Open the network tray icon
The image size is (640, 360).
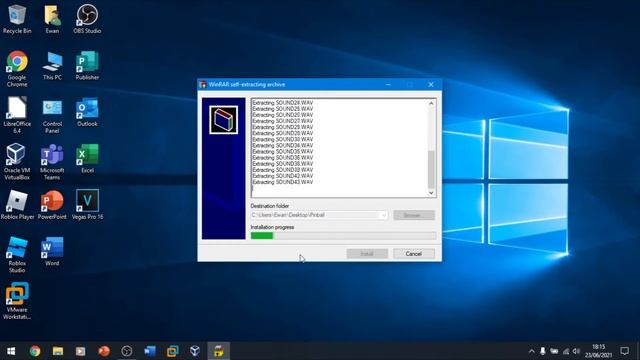pyautogui.click(x=565, y=351)
